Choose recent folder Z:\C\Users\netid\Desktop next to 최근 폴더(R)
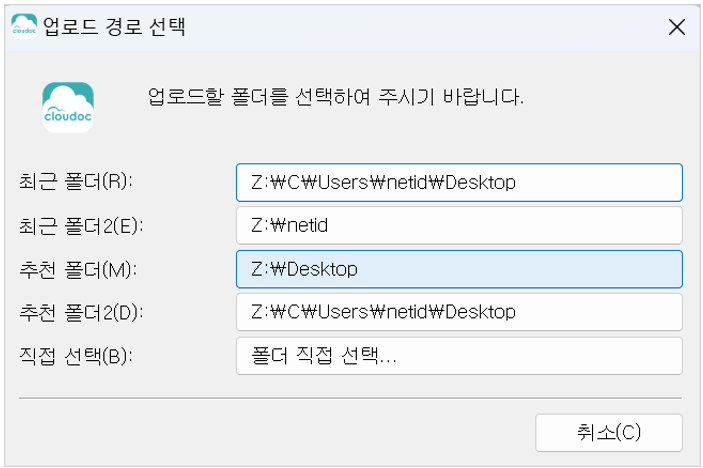703x468 pixels. coord(459,182)
